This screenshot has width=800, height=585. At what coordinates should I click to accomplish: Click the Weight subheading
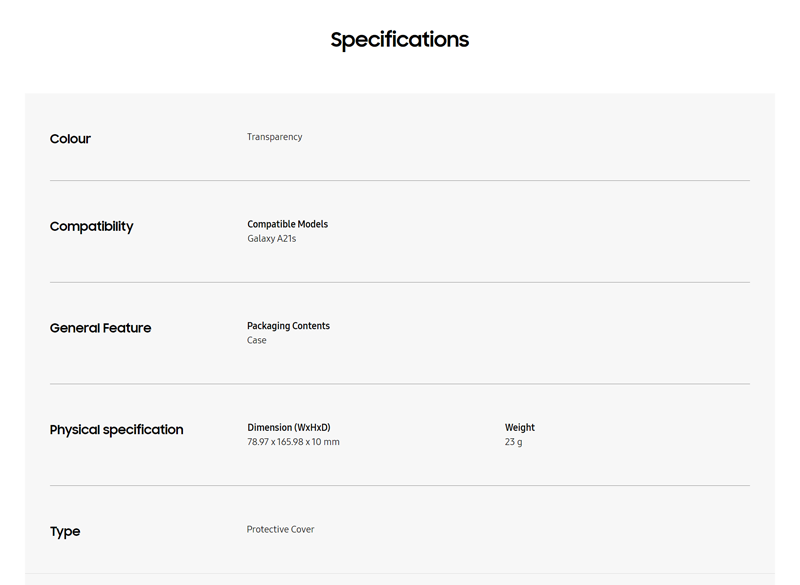pyautogui.click(x=519, y=428)
